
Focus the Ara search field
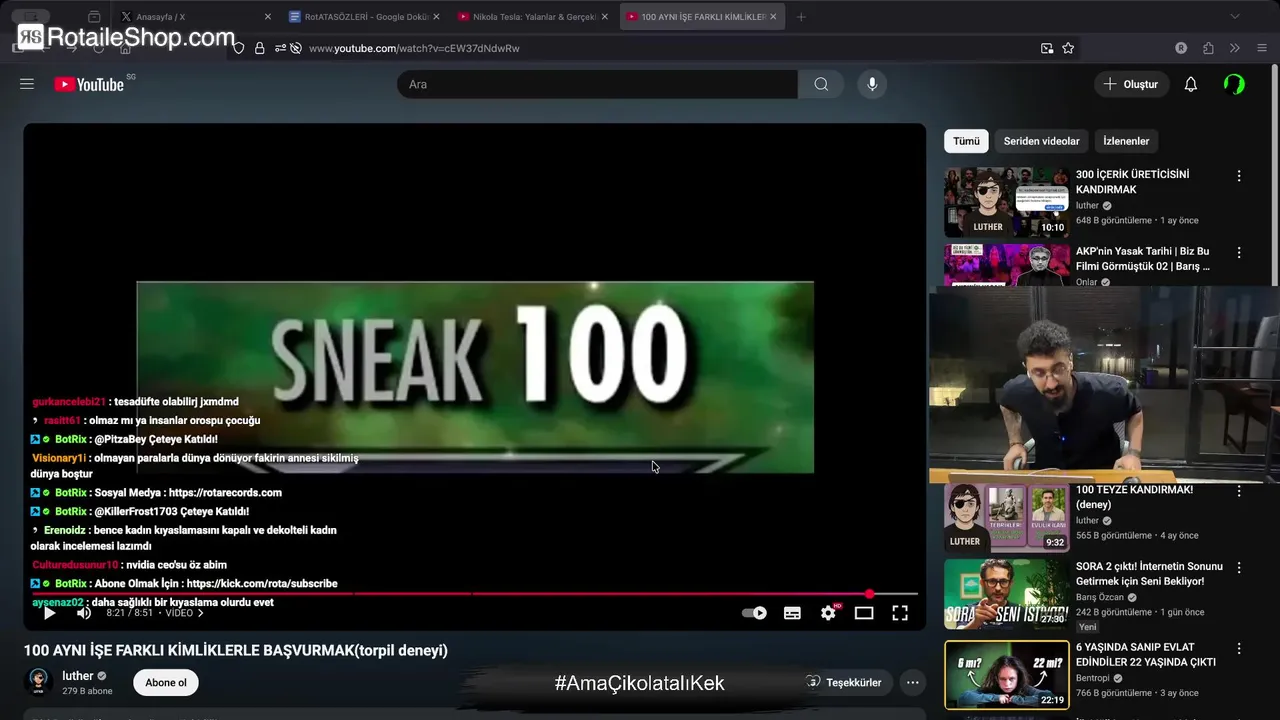tap(597, 84)
